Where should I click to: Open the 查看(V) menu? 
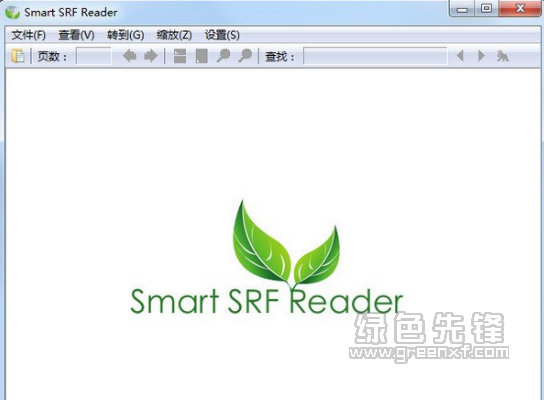coord(76,35)
